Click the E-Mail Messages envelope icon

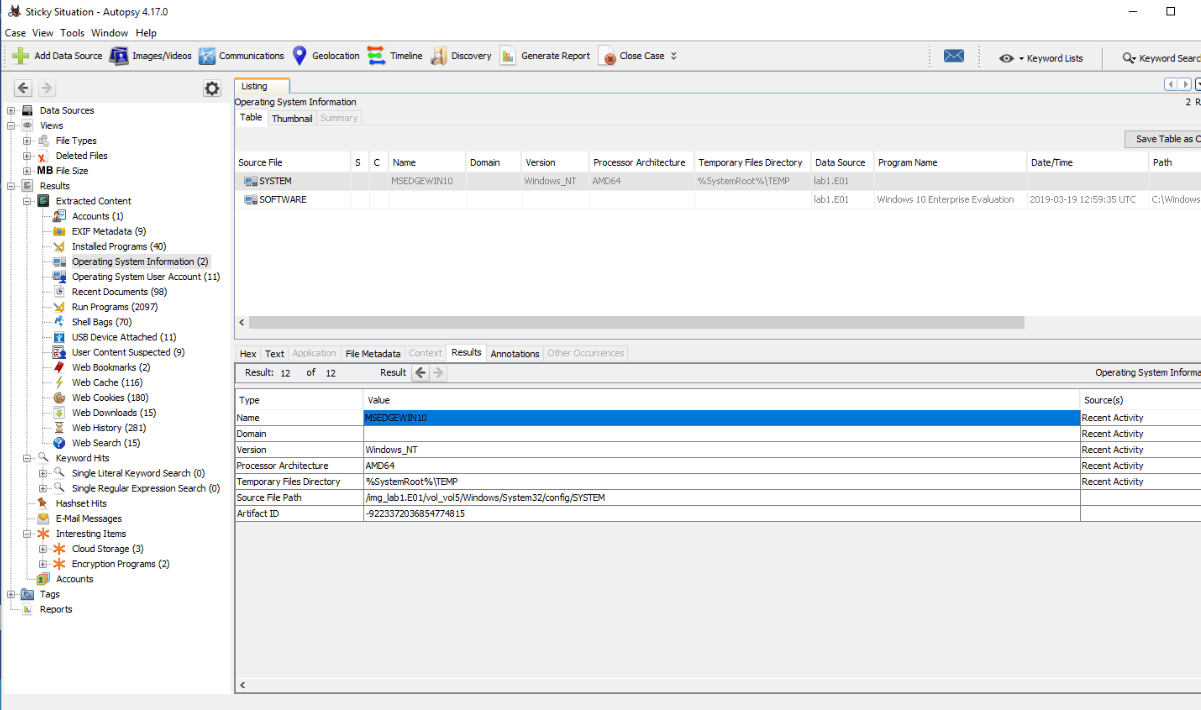(x=44, y=519)
